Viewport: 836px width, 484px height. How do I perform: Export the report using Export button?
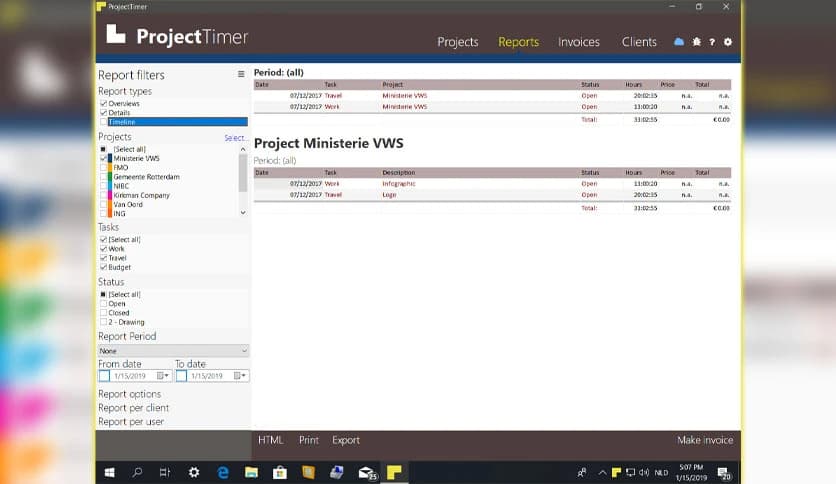click(345, 440)
